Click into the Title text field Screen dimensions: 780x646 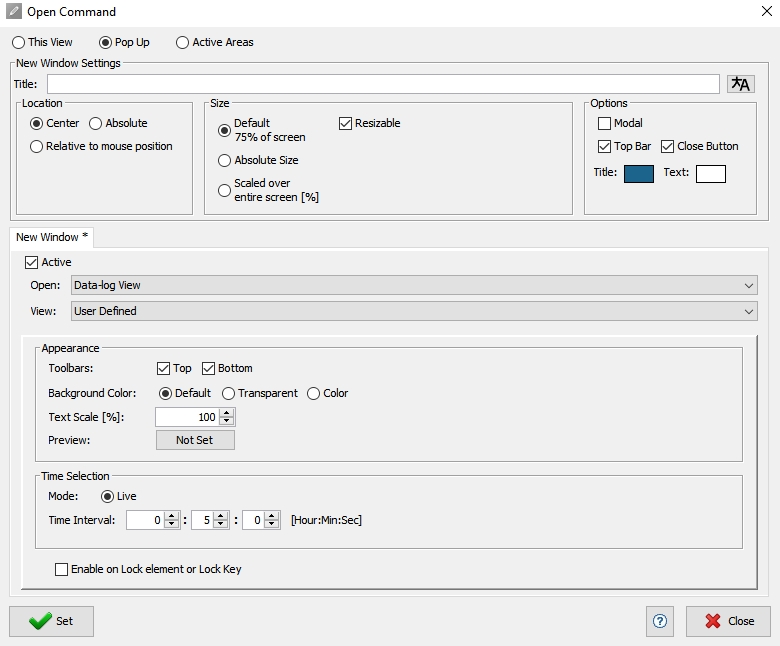[x=383, y=84]
